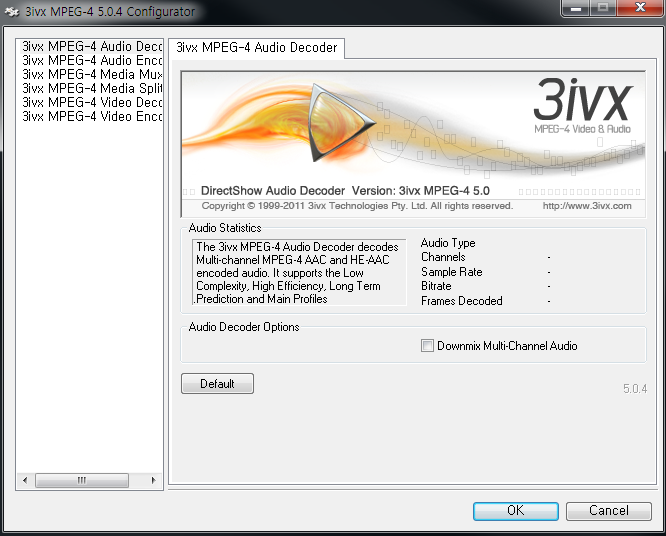Viewport: 666px width, 536px height.
Task: Click the horizontal scrollbar thumb in the list
Action: 82,480
